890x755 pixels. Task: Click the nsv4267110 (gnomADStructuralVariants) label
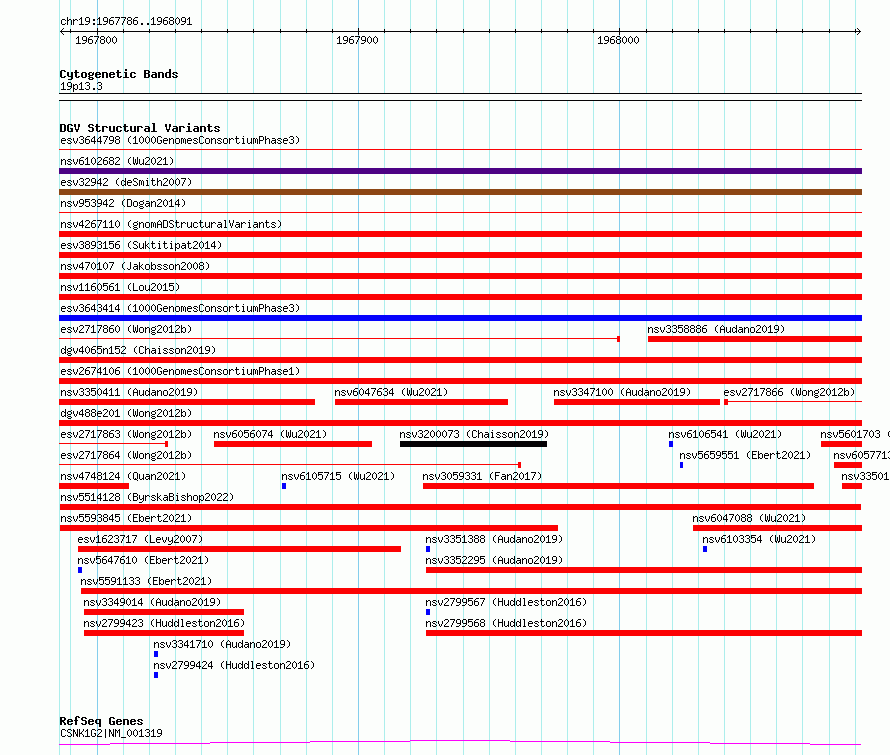pos(171,224)
